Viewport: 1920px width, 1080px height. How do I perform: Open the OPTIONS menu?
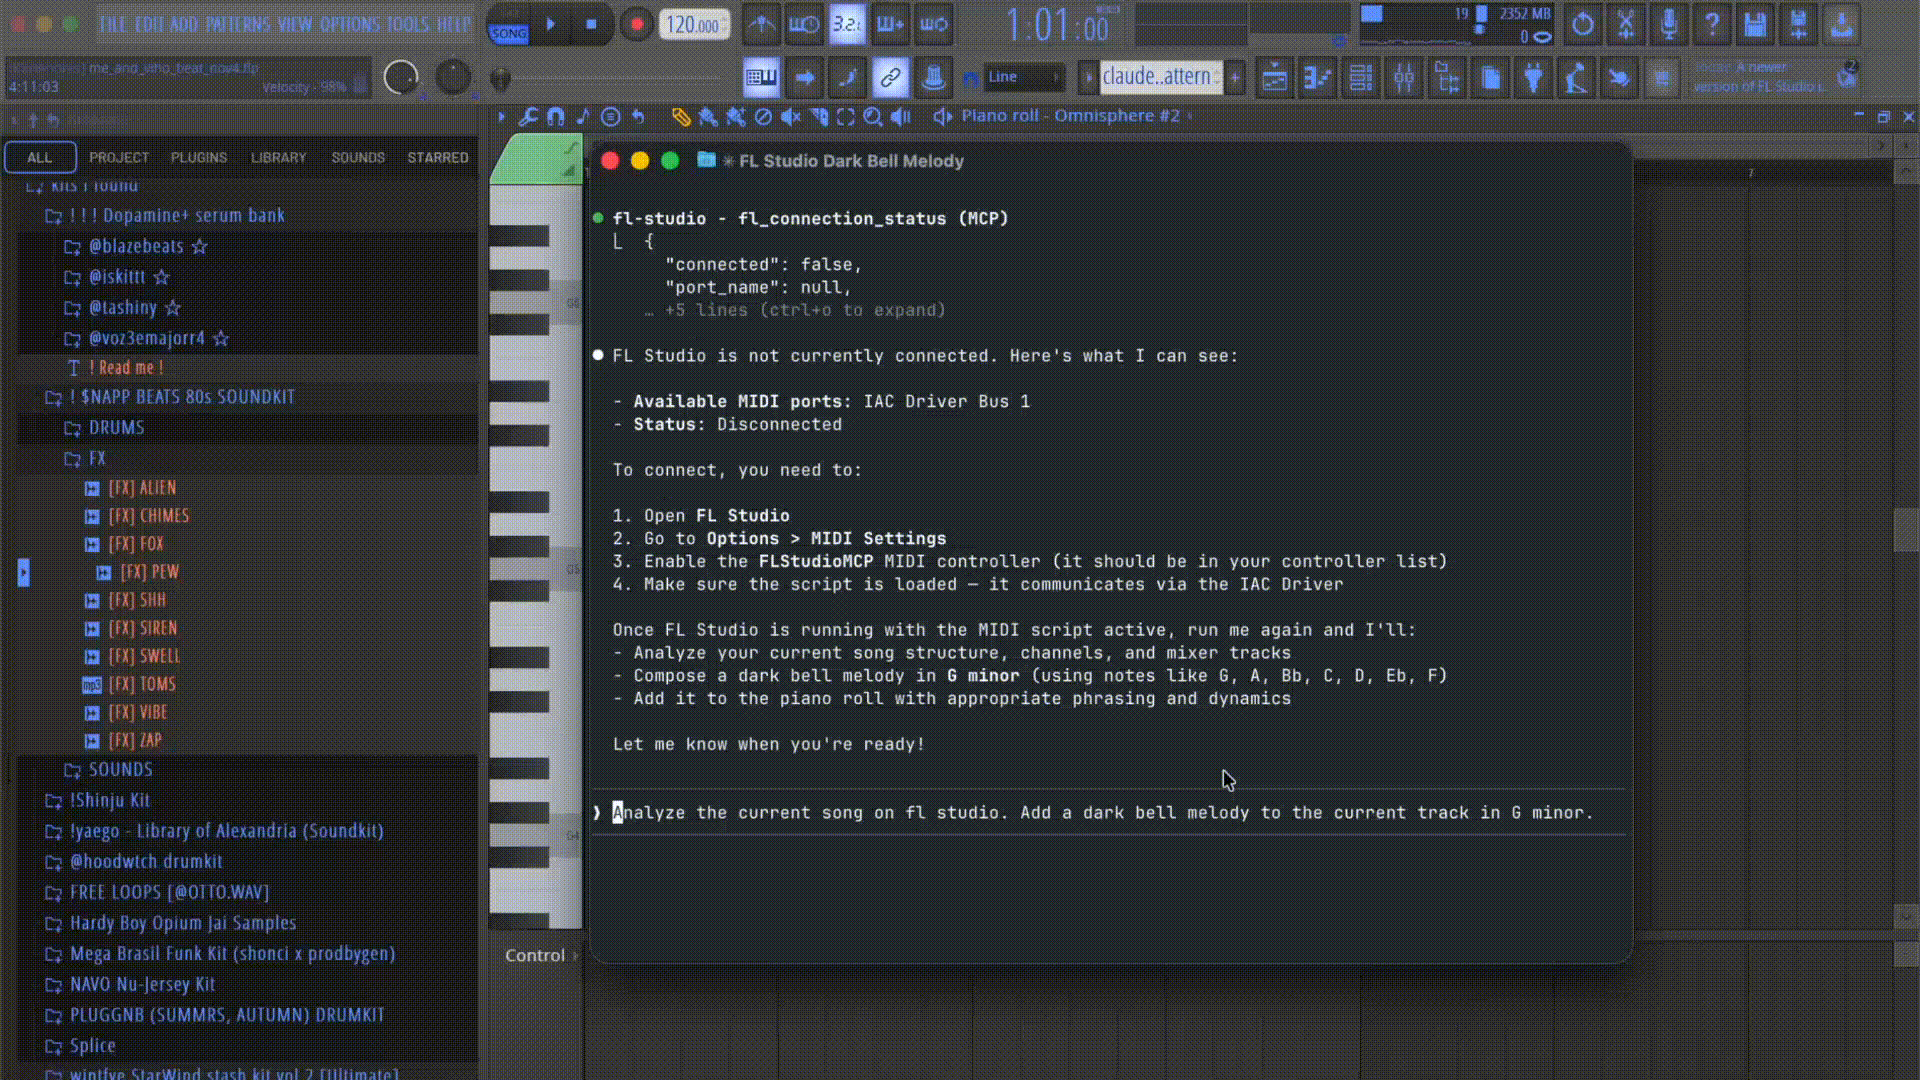point(350,25)
